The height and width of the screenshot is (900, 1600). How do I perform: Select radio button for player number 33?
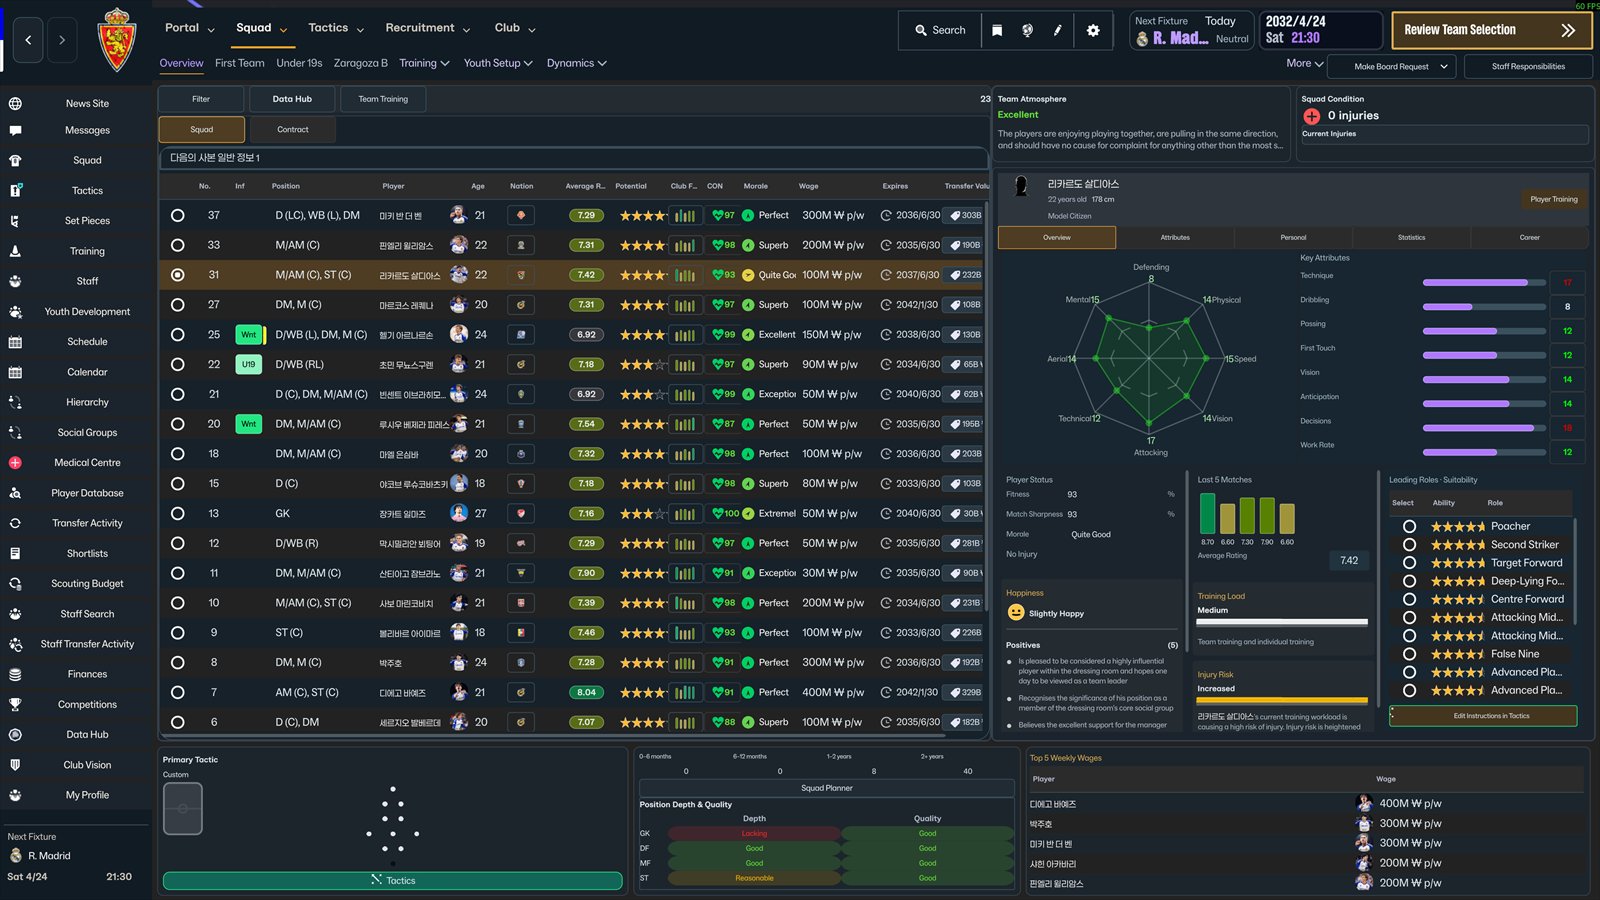click(x=177, y=245)
